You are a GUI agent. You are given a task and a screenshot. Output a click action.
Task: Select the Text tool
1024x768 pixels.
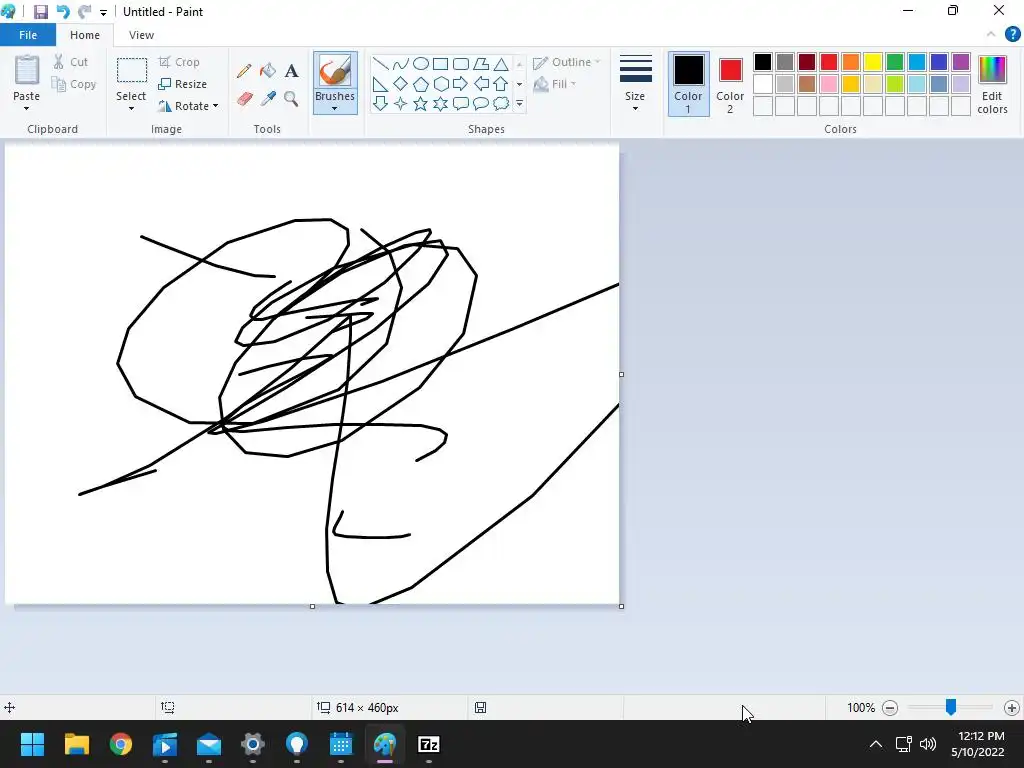tap(291, 71)
